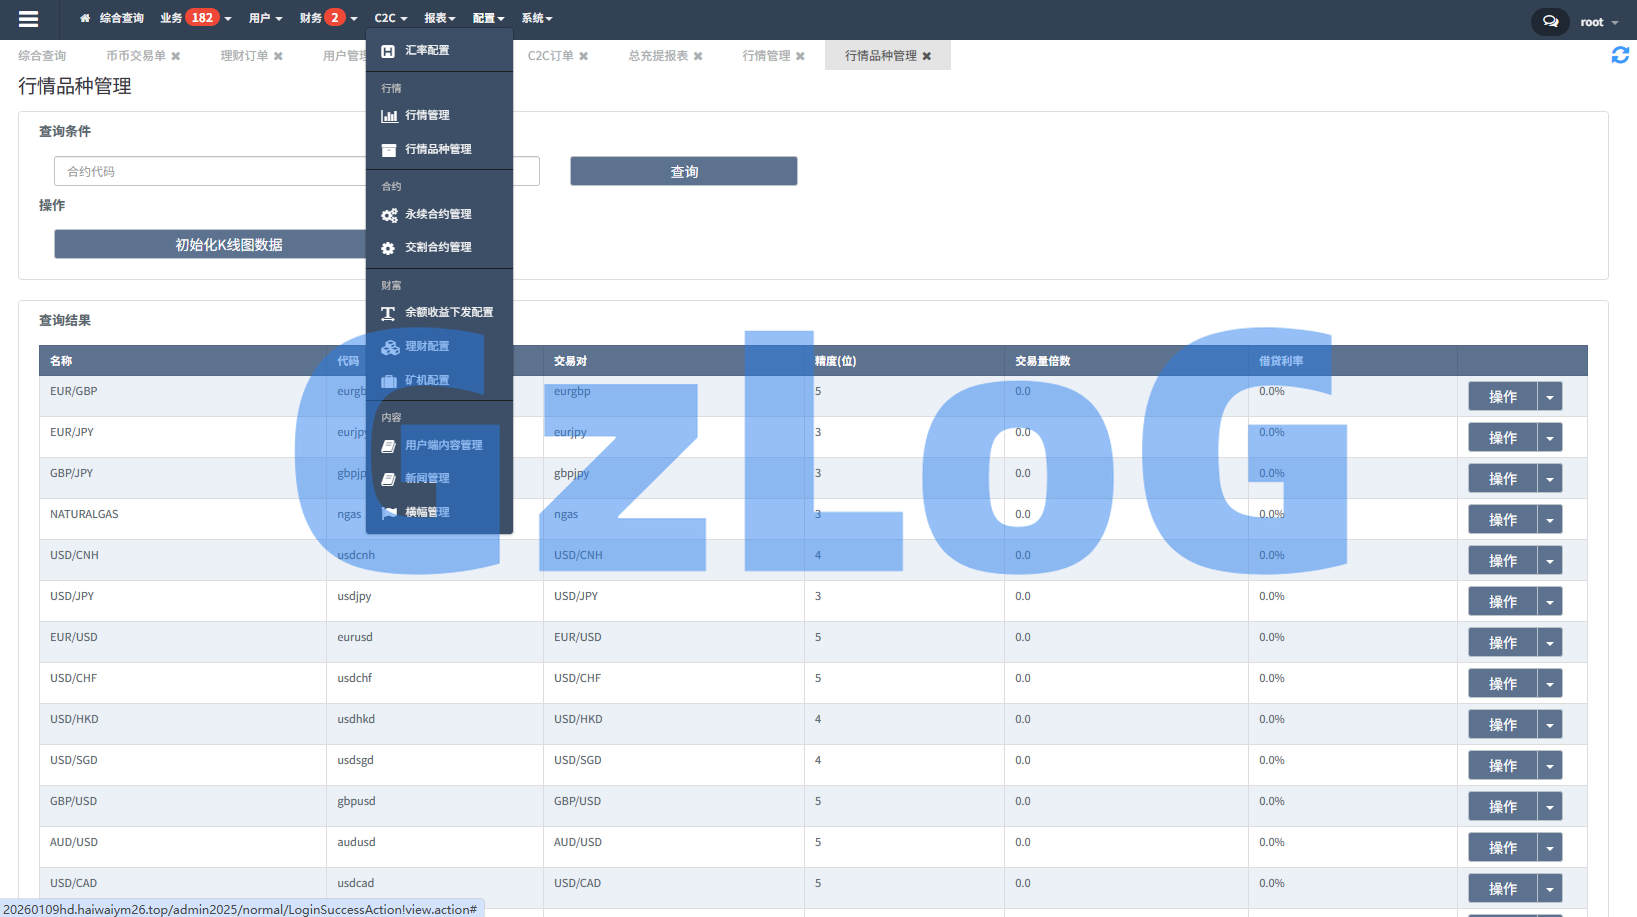This screenshot has height=917, width=1637.
Task: Open the 报表 menu
Action: click(x=439, y=18)
